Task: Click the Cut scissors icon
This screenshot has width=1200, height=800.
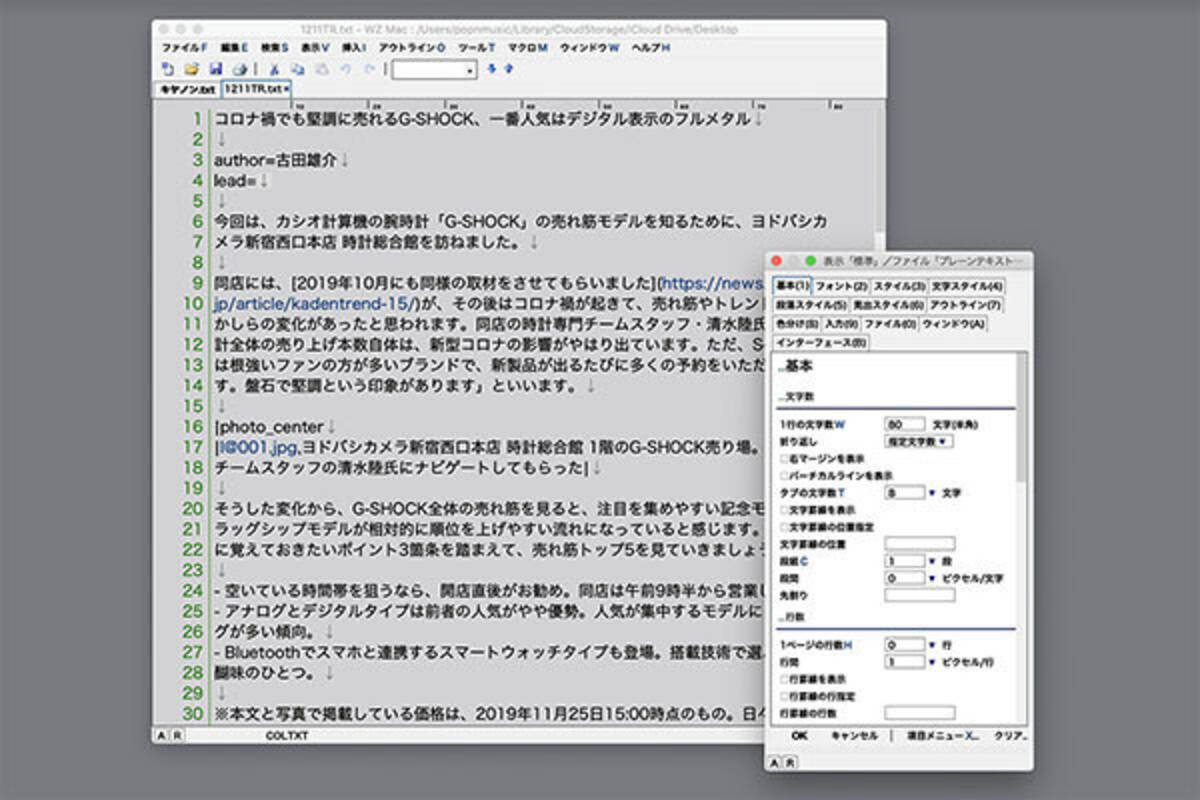Action: 273,69
